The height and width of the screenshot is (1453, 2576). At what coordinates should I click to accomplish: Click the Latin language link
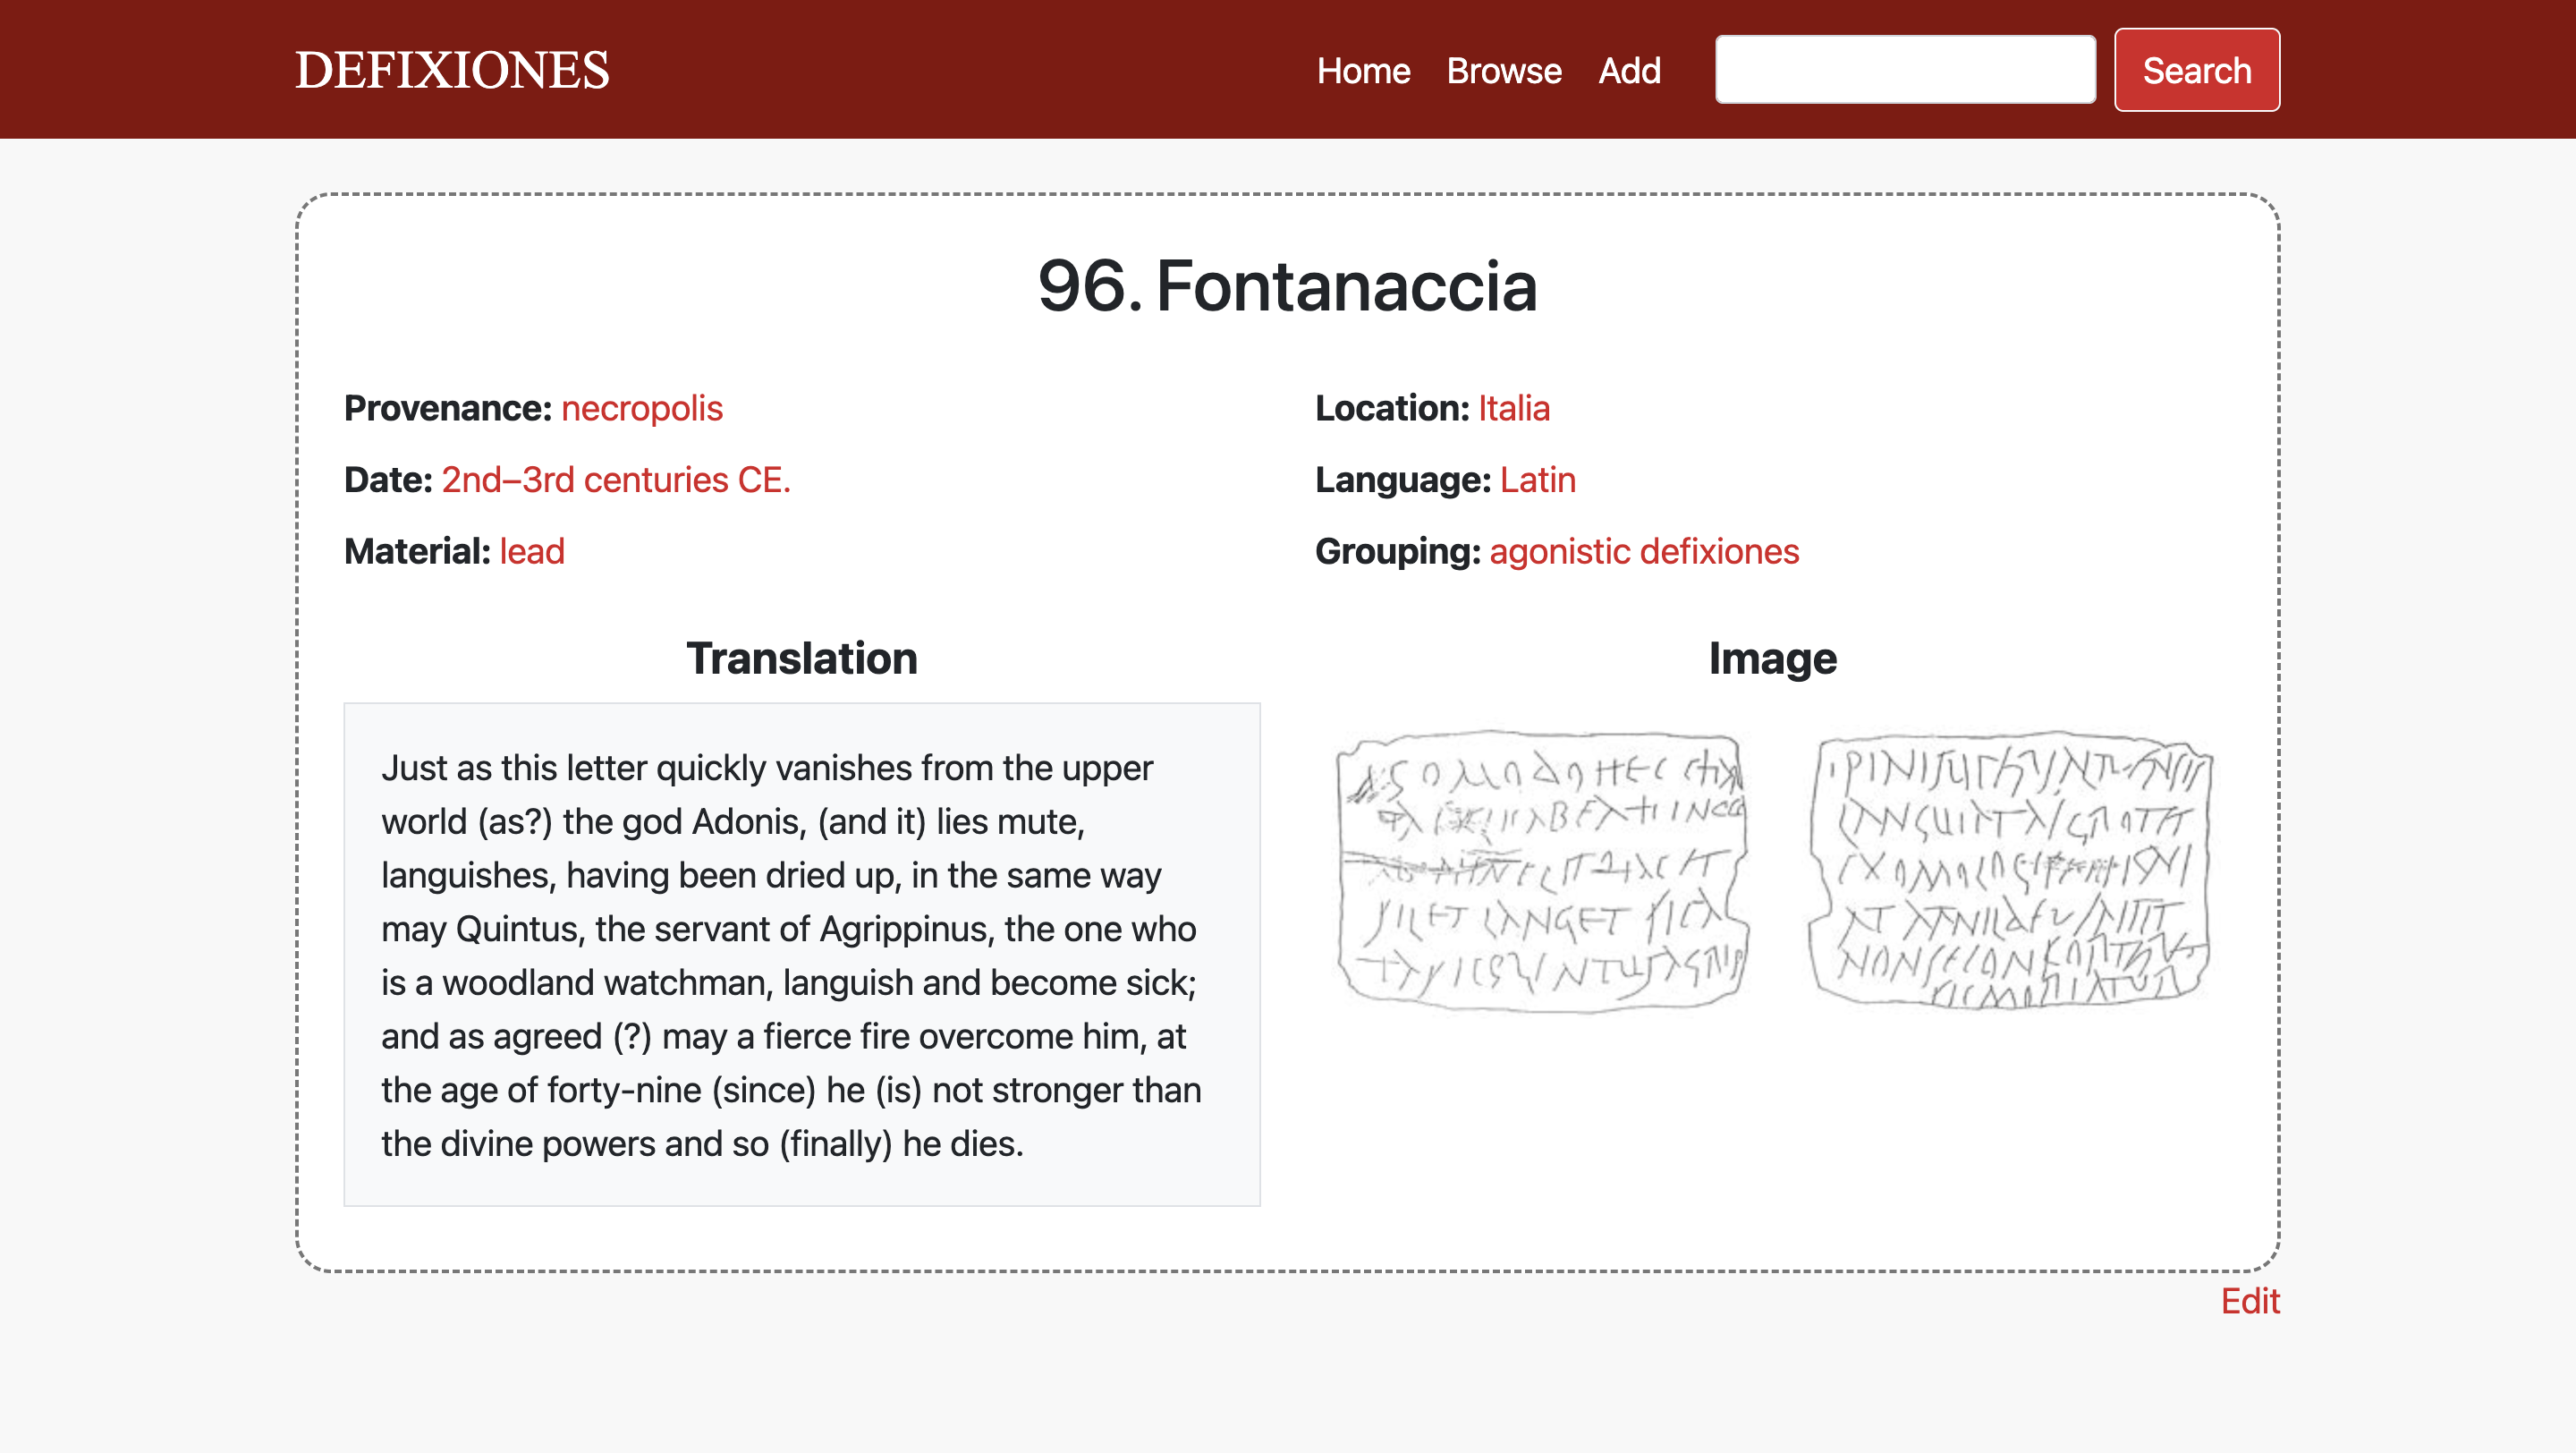[x=1537, y=480]
